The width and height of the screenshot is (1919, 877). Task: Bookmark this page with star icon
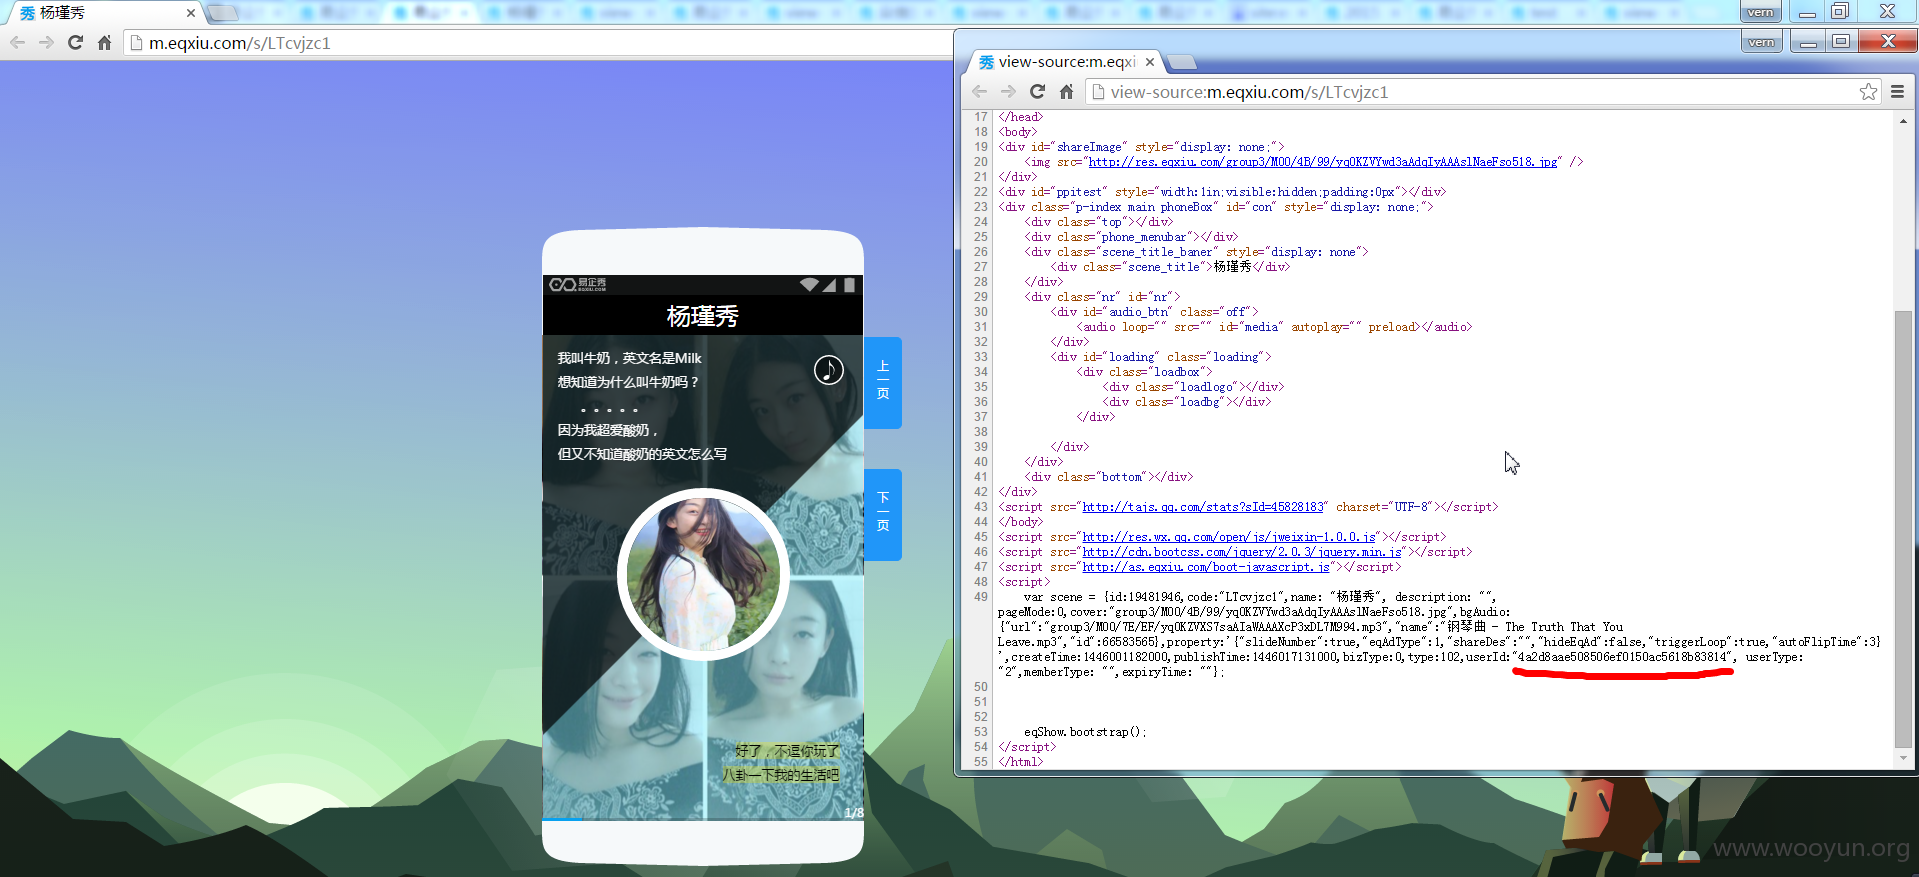(1868, 92)
